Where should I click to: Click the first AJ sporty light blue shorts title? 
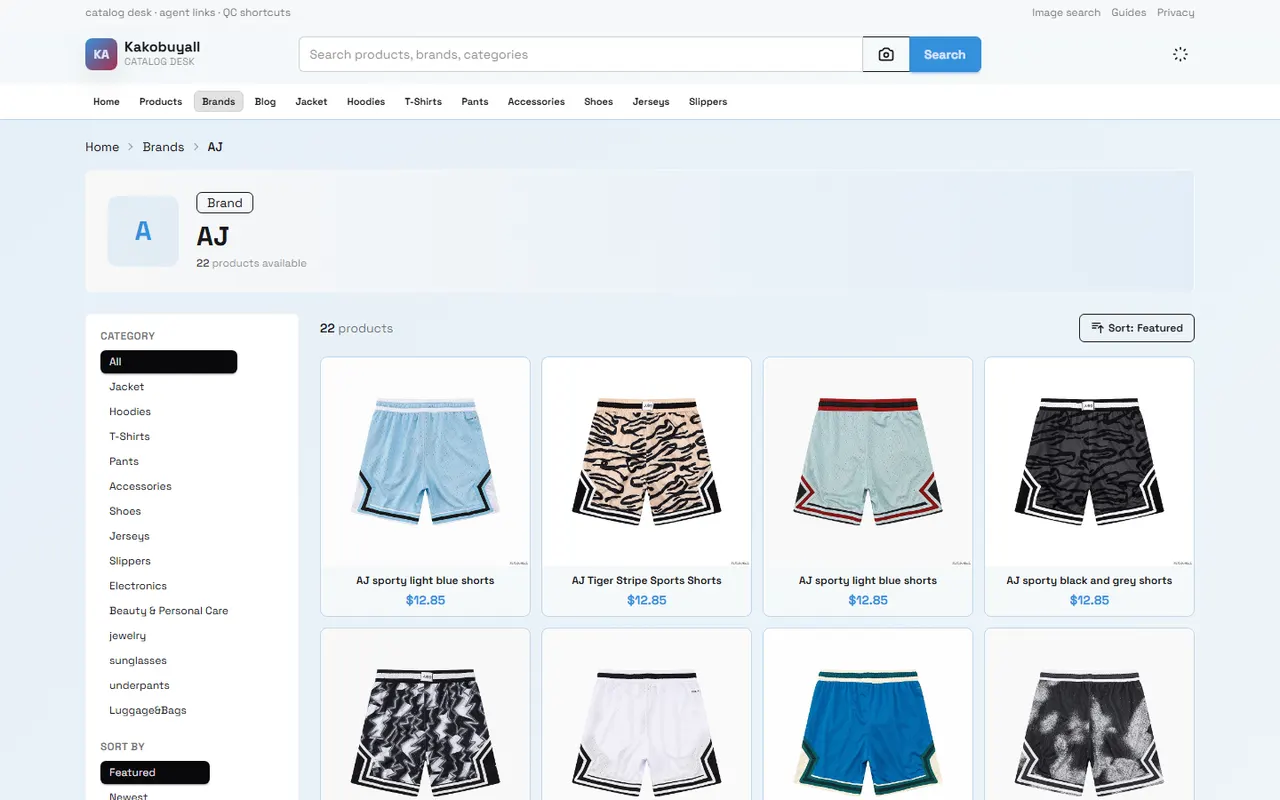(425, 580)
